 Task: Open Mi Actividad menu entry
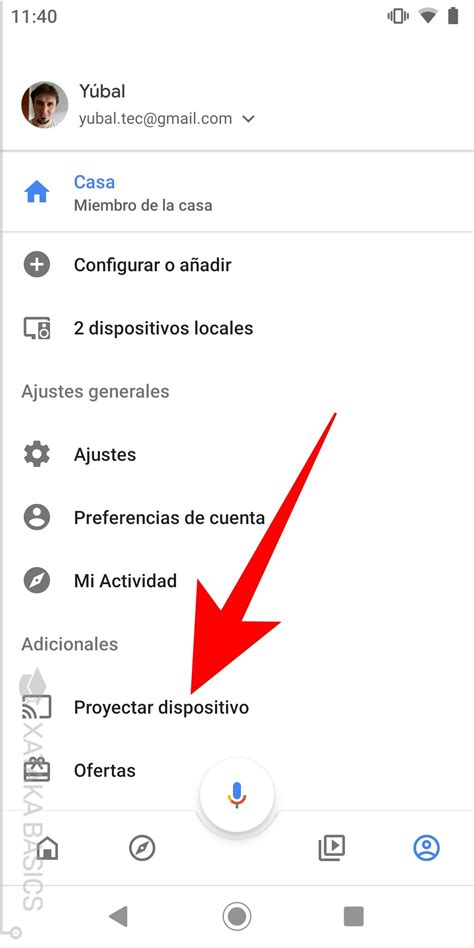pyautogui.click(x=237, y=581)
